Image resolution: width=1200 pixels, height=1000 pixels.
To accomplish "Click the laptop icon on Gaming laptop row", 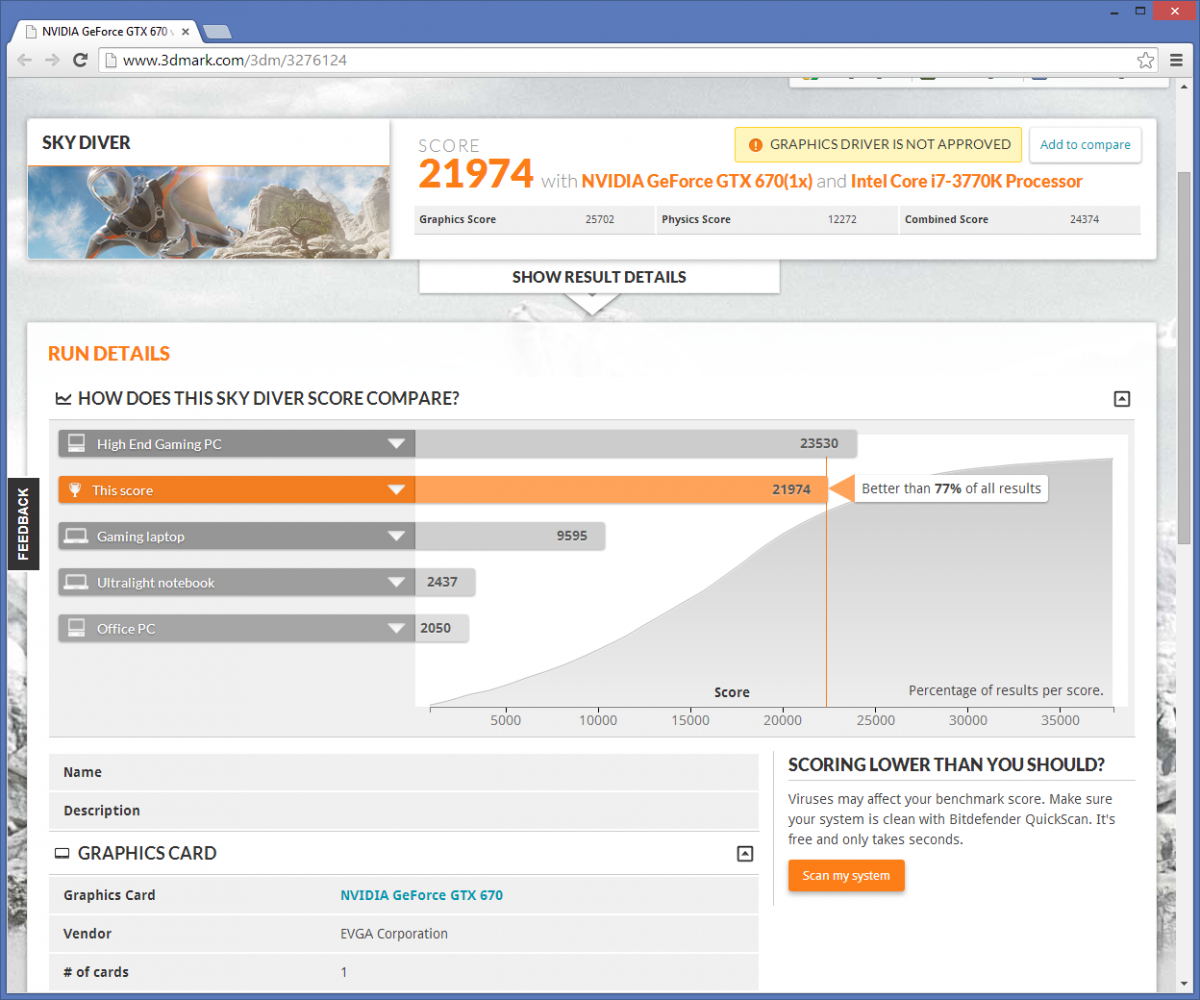I will [76, 536].
